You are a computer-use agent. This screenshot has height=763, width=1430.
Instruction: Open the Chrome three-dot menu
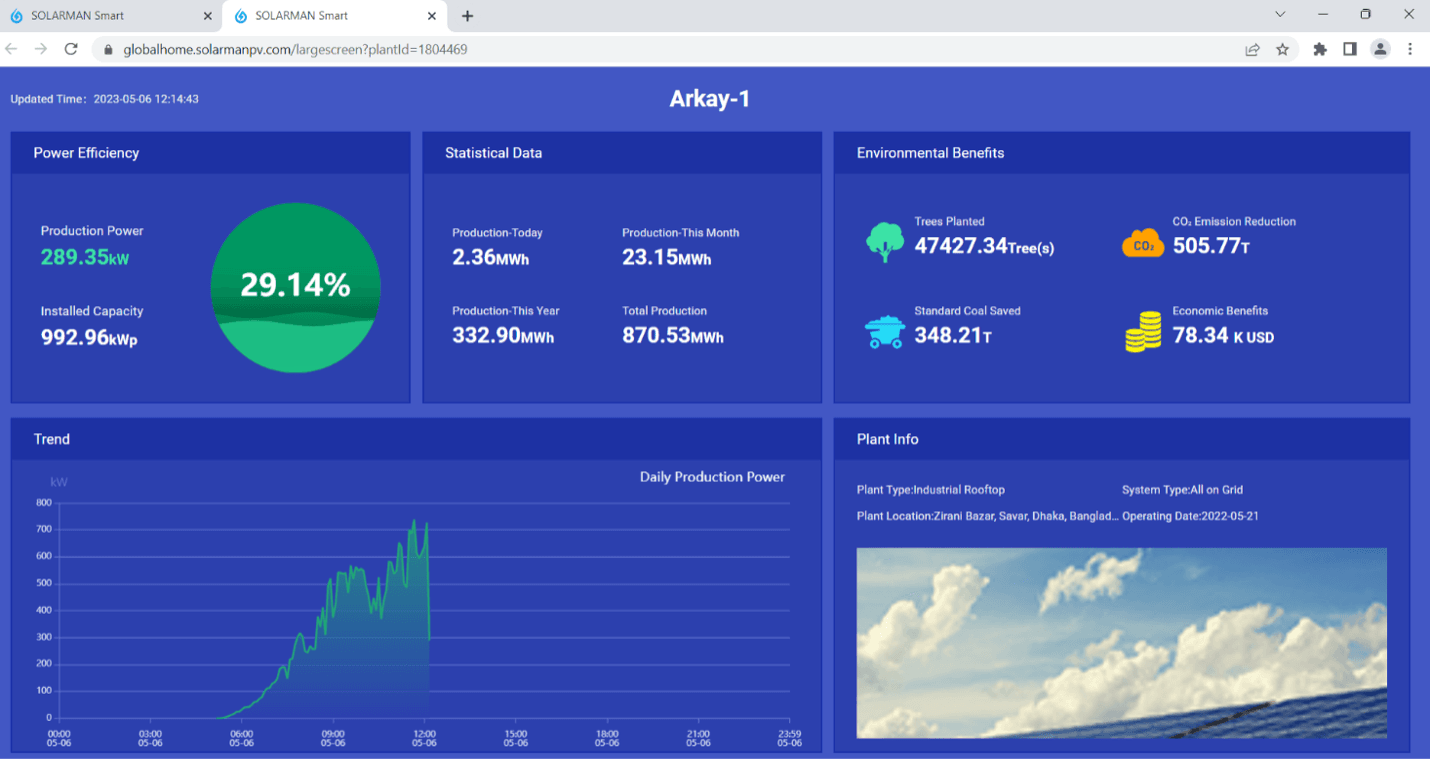pos(1410,49)
